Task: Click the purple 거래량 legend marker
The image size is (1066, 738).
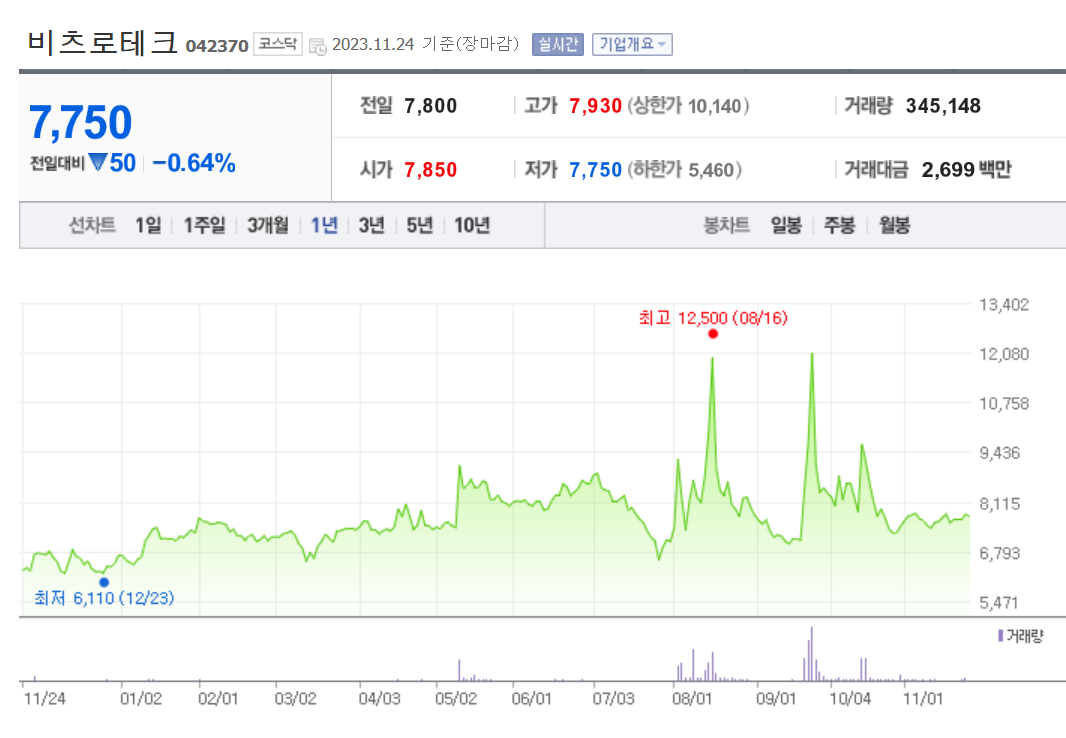Action: pos(1001,636)
